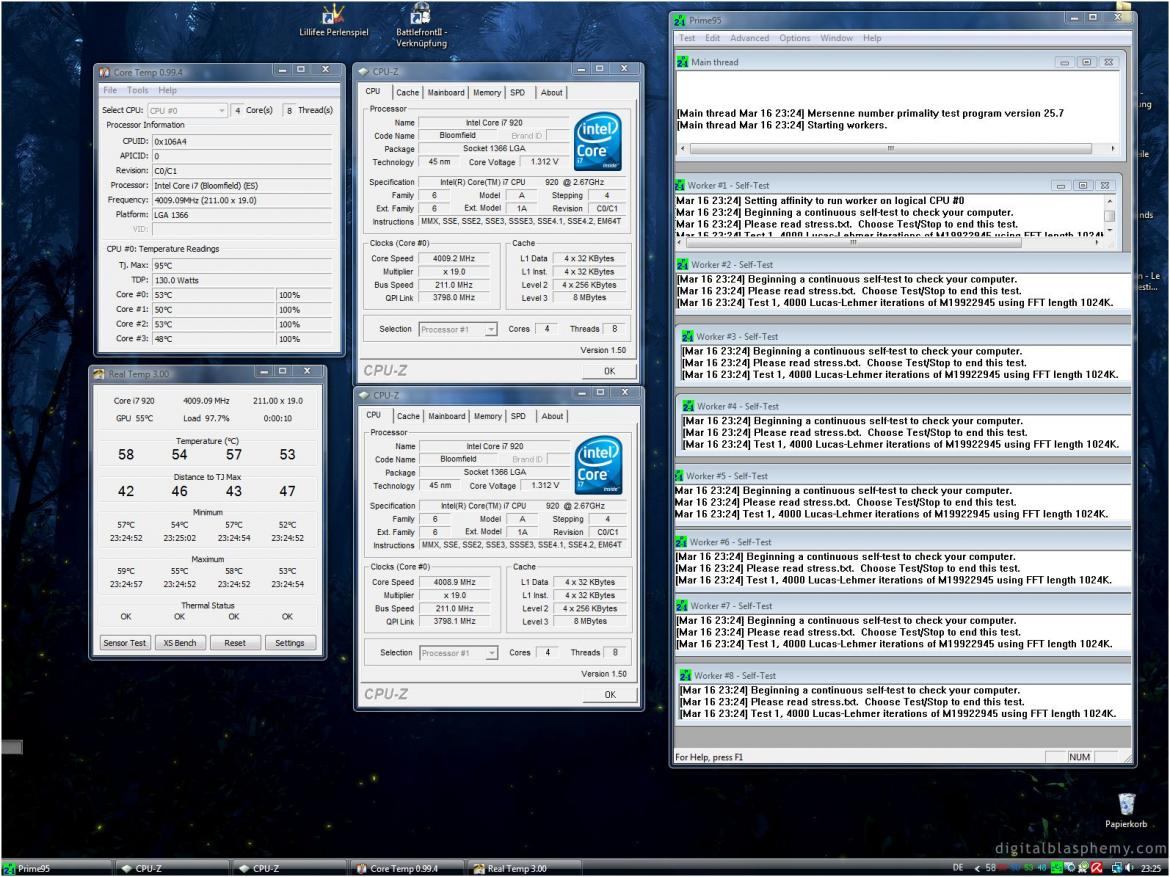Switch to Prime95 via the taskbar button
The image size is (1170, 877).
click(57, 868)
